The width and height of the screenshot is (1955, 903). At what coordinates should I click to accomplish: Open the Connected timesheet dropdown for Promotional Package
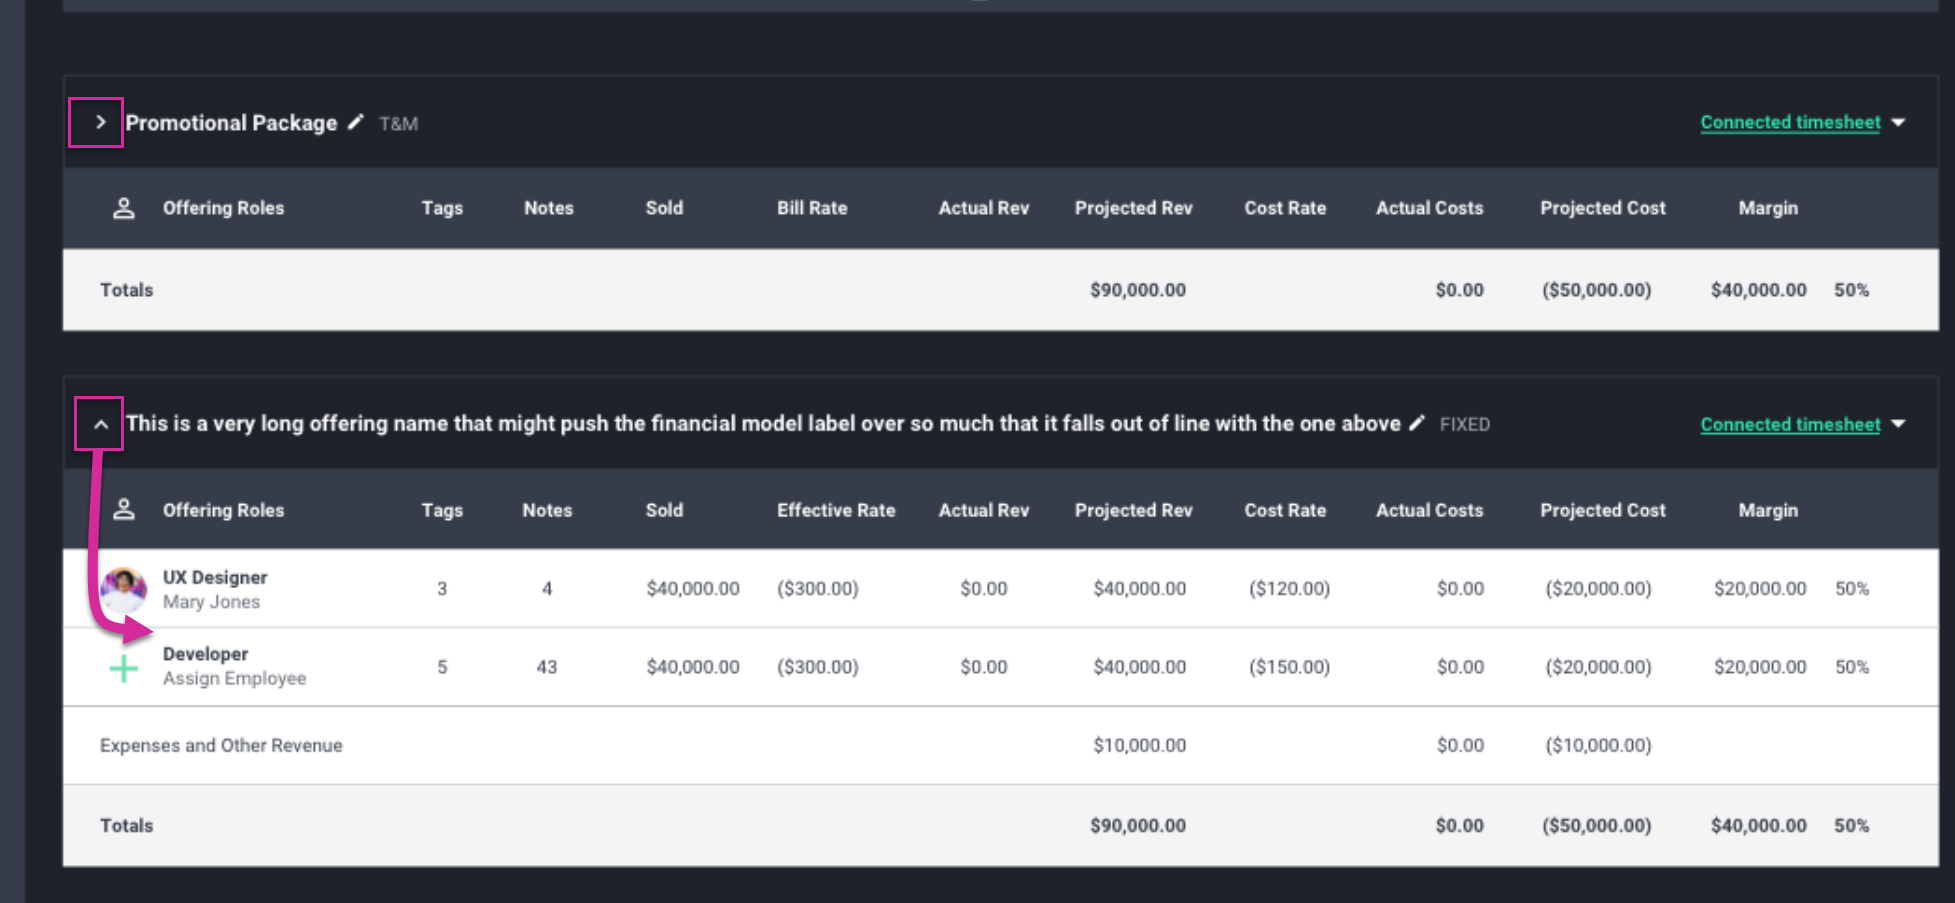(x=1899, y=122)
